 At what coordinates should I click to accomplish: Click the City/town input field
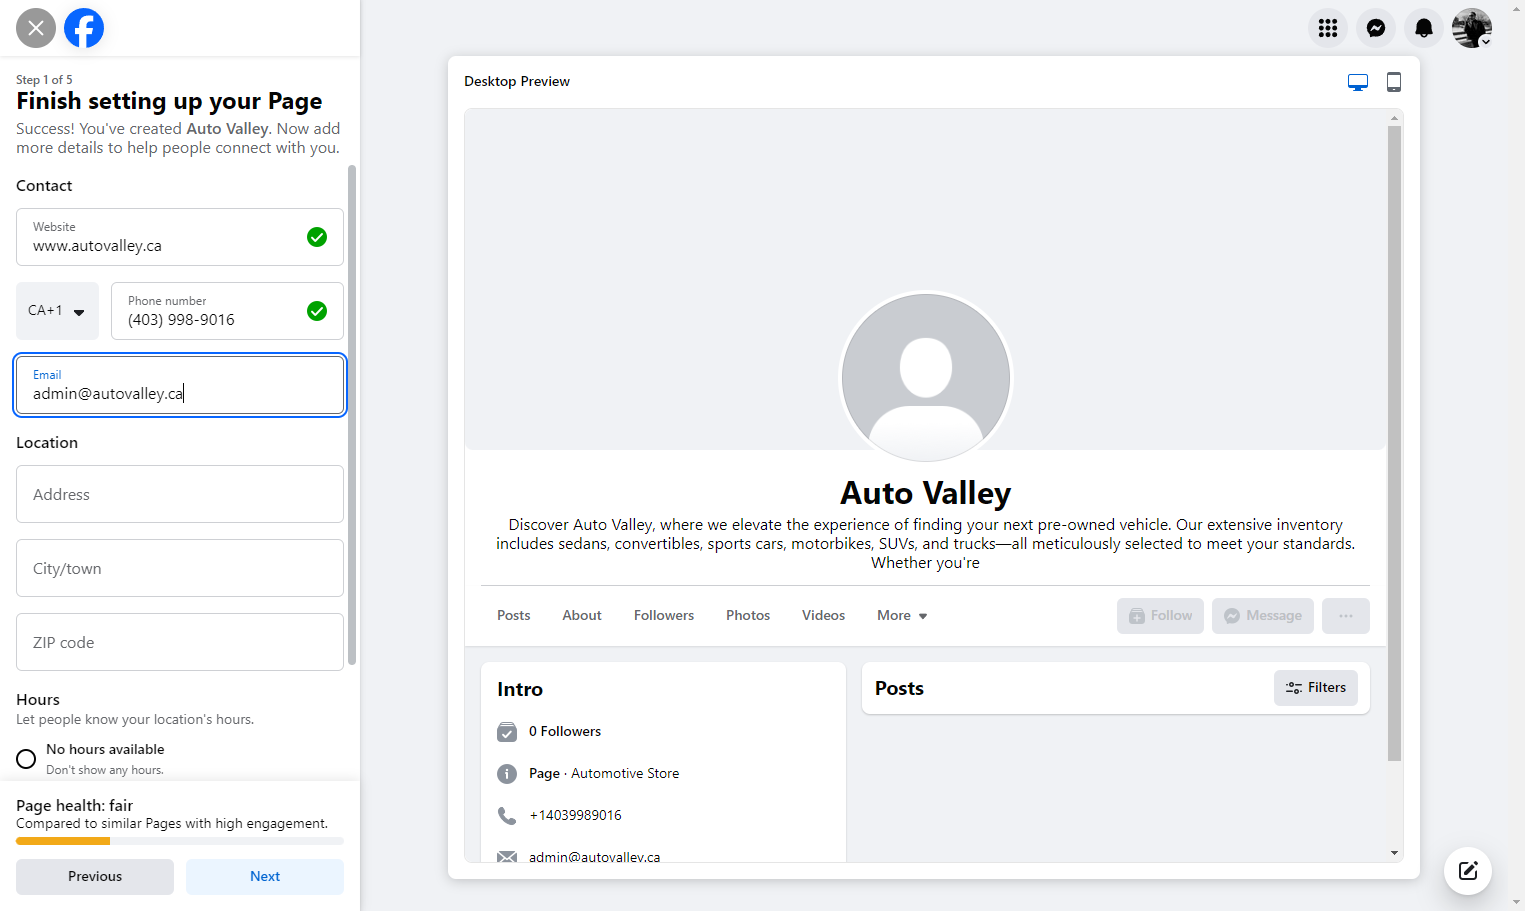pyautogui.click(x=180, y=568)
